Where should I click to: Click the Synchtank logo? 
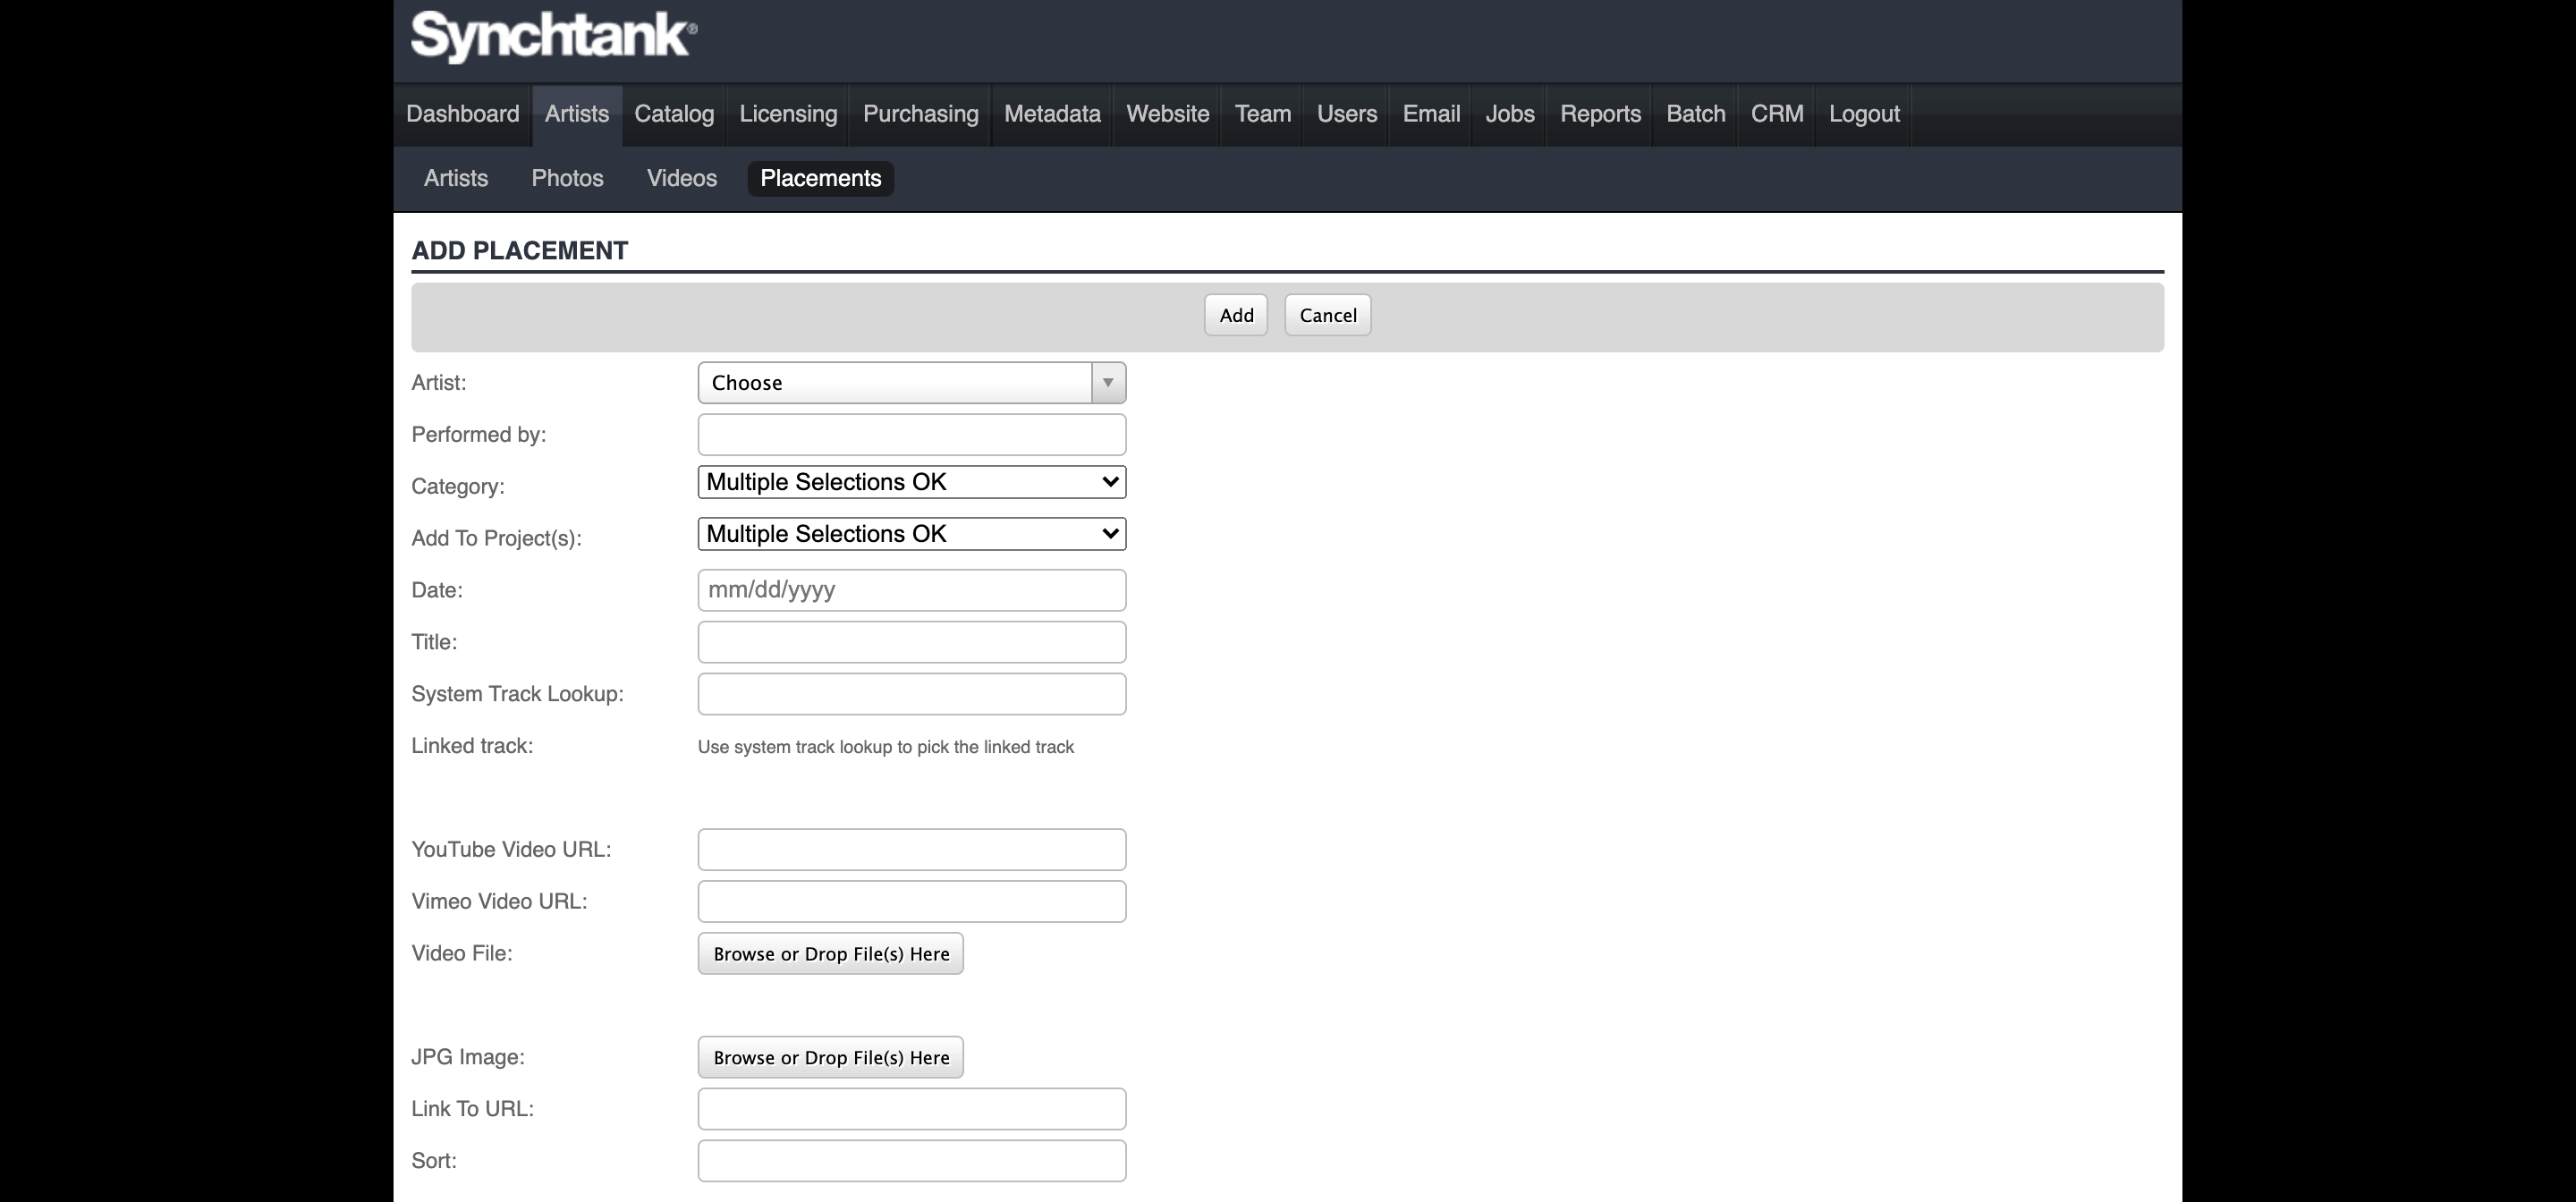(553, 37)
